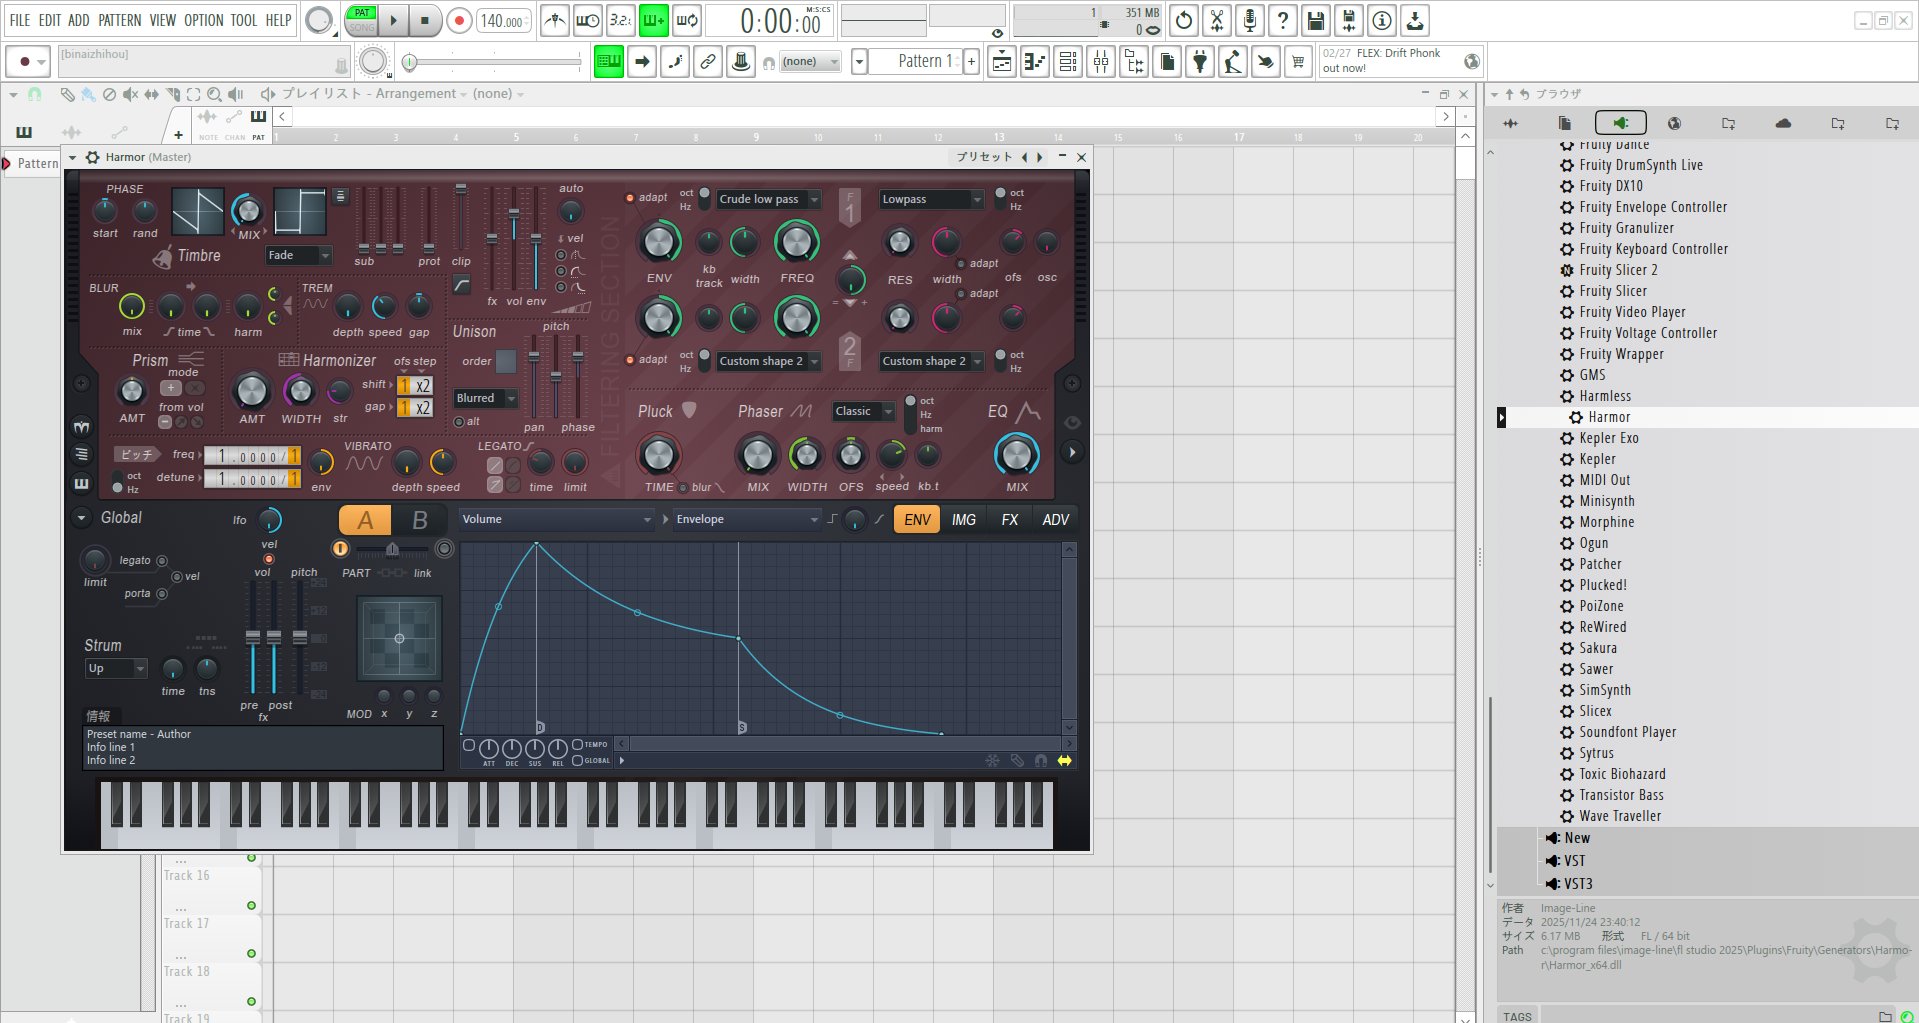Open the Strum direction Up dropdown
The height and width of the screenshot is (1023, 1919).
116,668
